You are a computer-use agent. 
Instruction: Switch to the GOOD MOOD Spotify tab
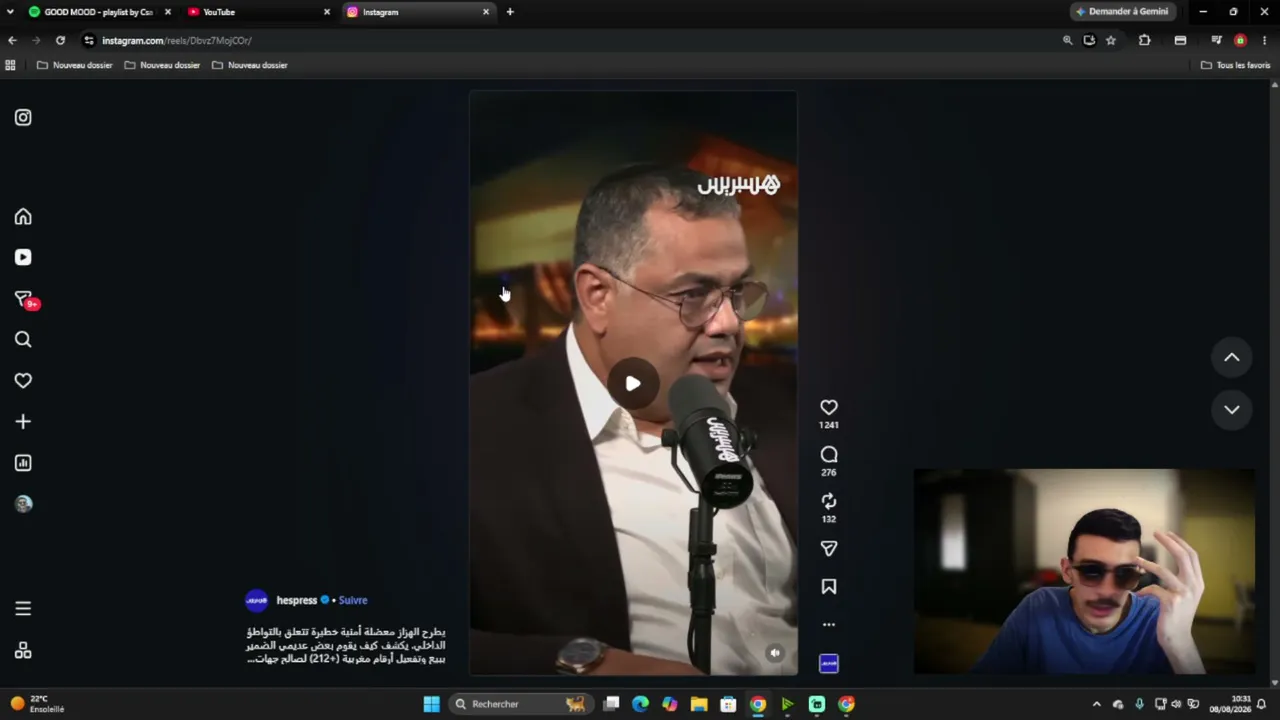(x=98, y=12)
